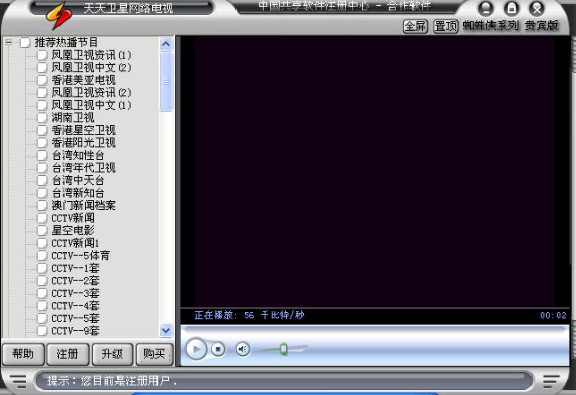This screenshot has width=576, height=395.
Task: Click the black video display area
Action: (x=375, y=171)
